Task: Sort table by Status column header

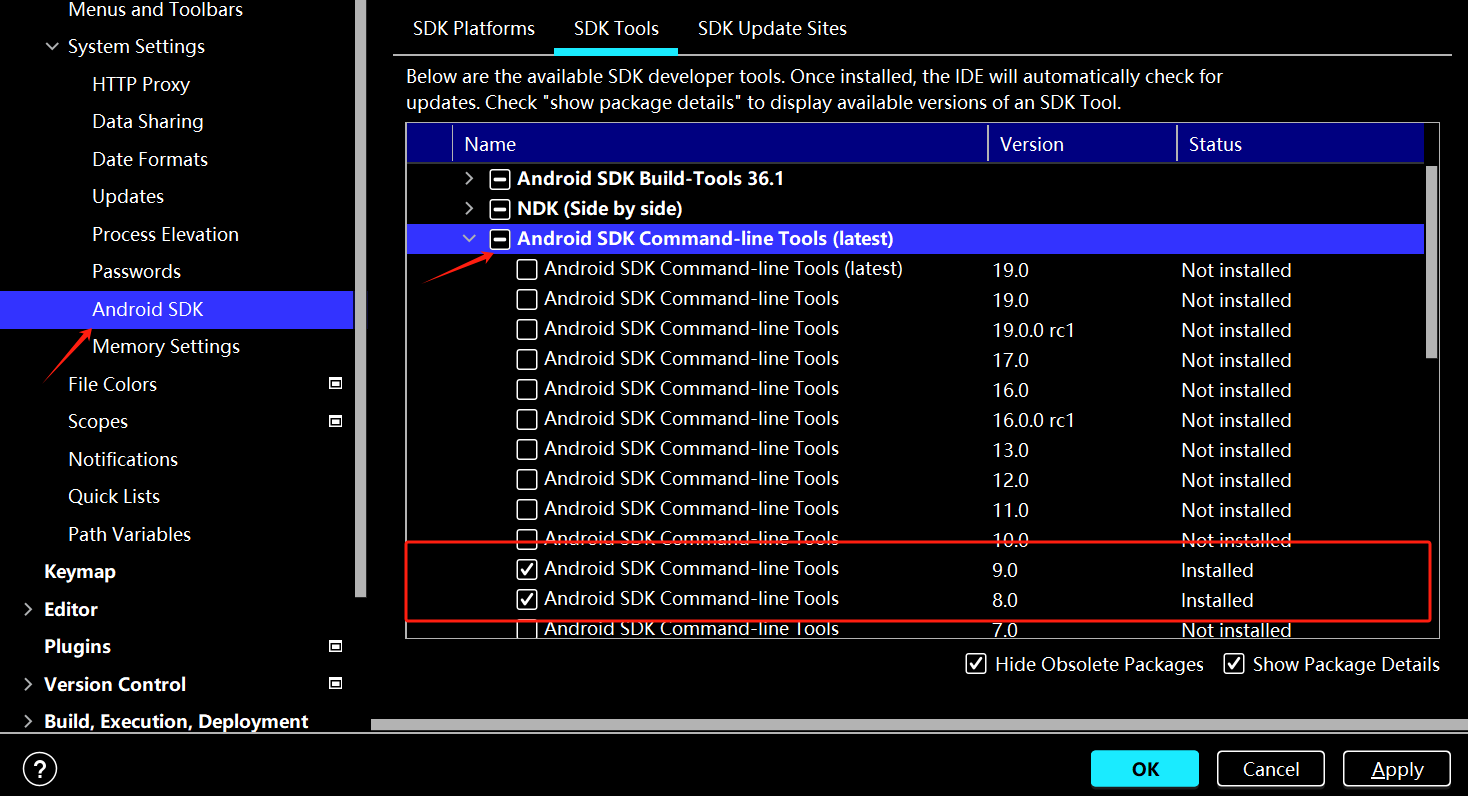Action: pyautogui.click(x=1300, y=144)
